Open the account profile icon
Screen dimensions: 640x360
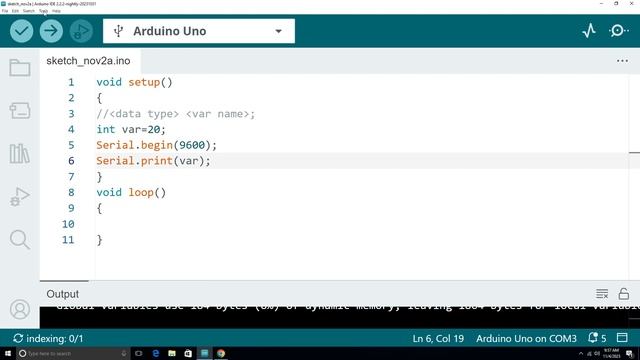(x=20, y=309)
